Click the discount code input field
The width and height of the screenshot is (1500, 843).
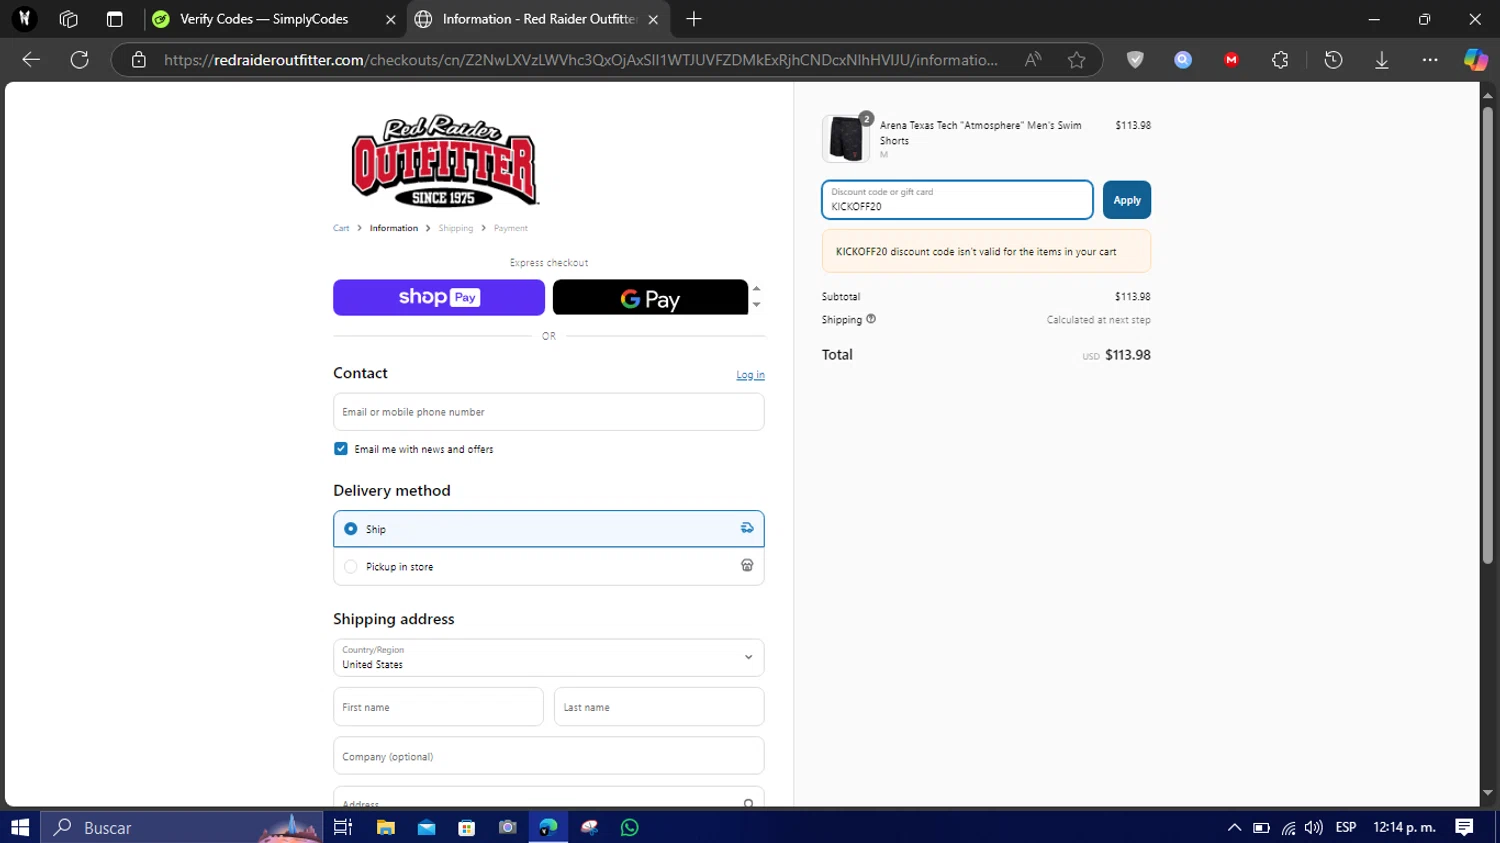pos(957,200)
